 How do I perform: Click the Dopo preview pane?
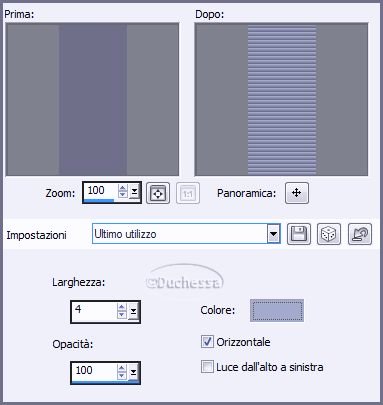point(281,99)
